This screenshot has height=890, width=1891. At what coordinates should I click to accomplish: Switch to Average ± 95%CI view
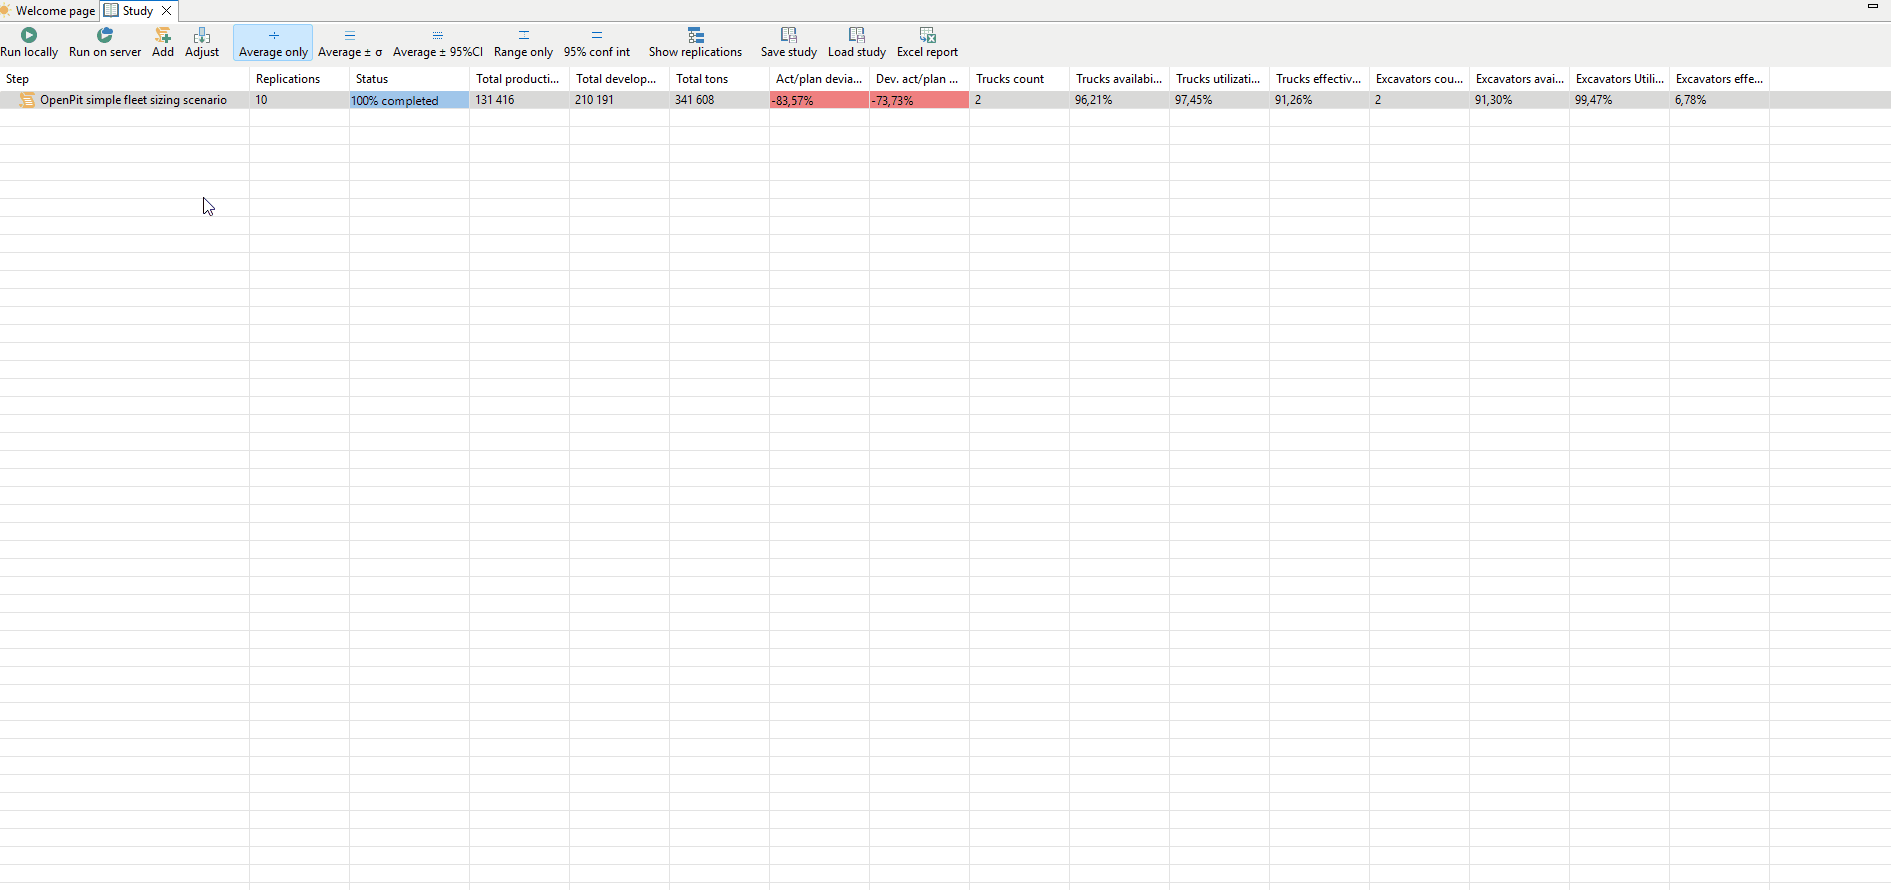click(438, 43)
